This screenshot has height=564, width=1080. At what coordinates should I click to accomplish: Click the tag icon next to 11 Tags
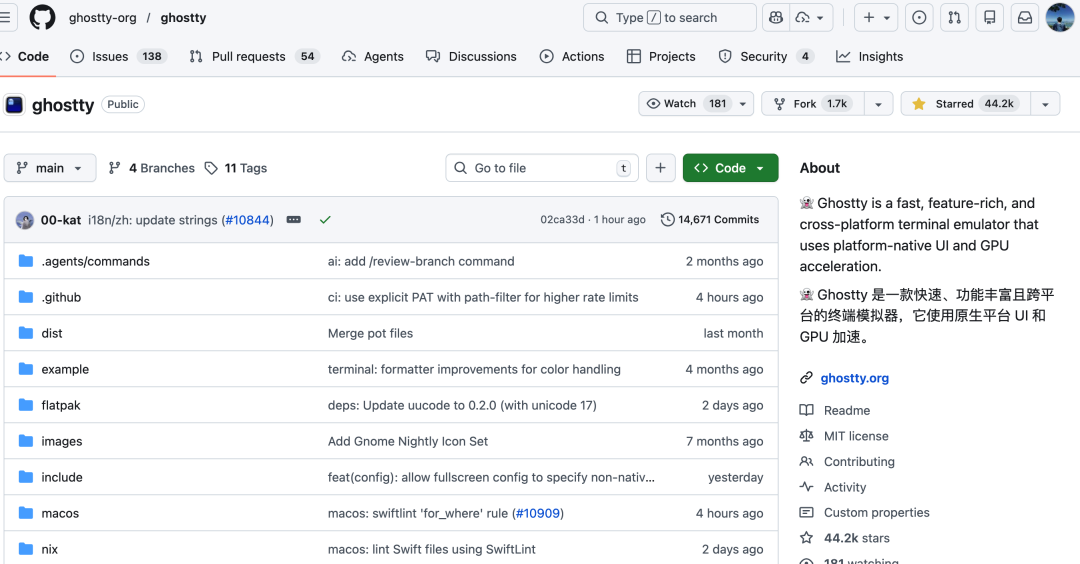tap(211, 168)
